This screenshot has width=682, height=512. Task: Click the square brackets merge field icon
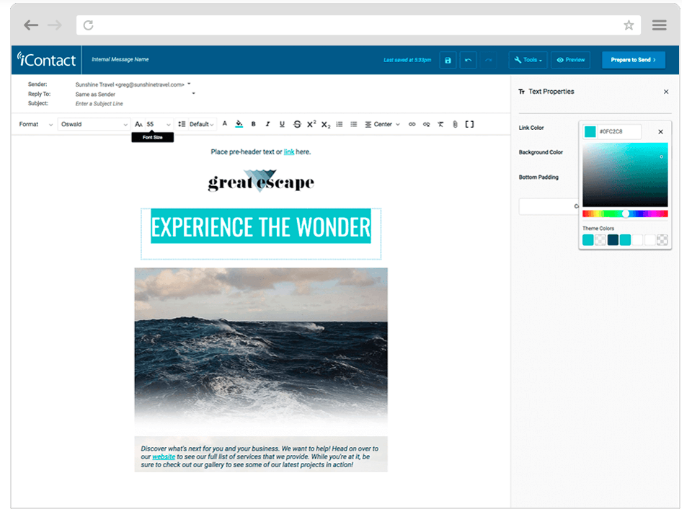click(469, 124)
